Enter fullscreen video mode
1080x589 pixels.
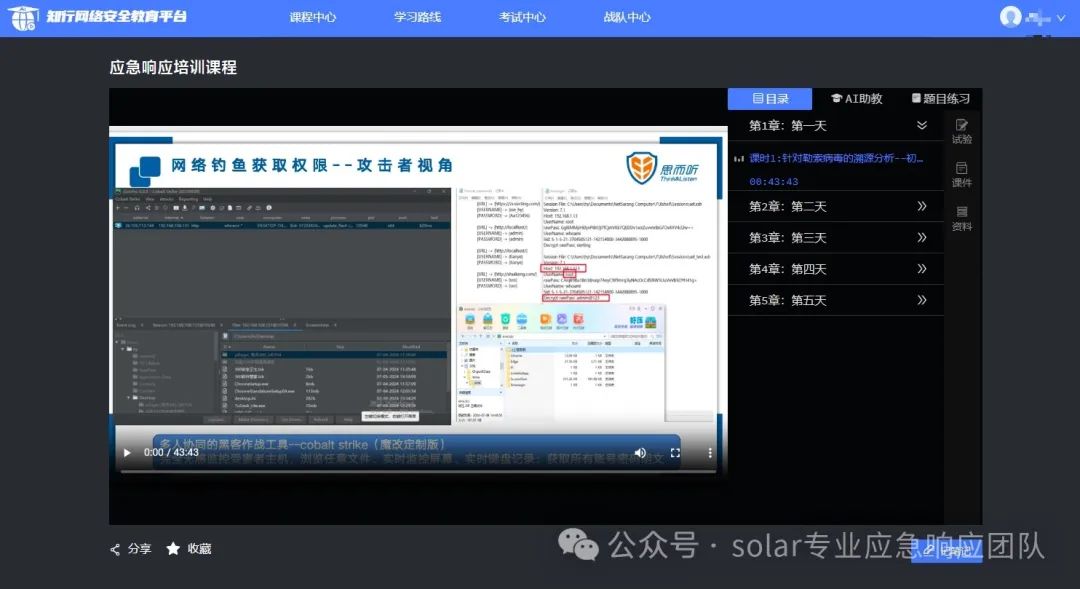pyautogui.click(x=675, y=453)
